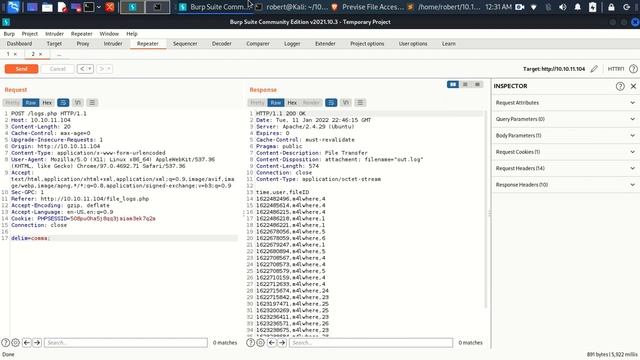Switch to the Previse File Access browser window

point(368,7)
